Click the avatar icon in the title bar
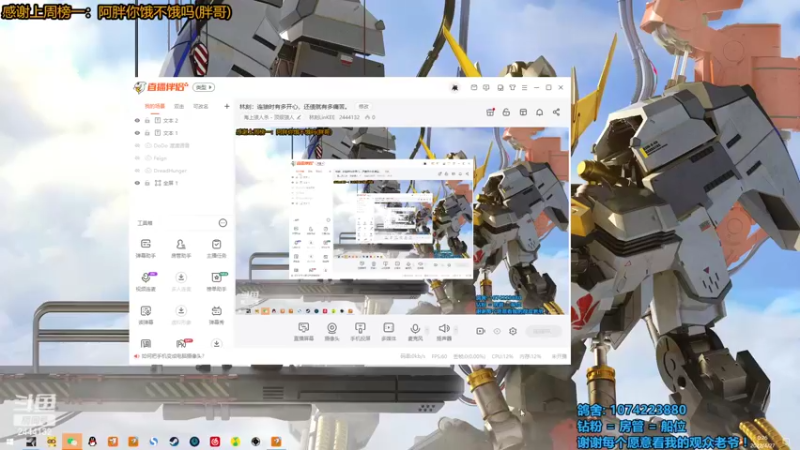Screen dimensions: 800x450 tap(455, 88)
